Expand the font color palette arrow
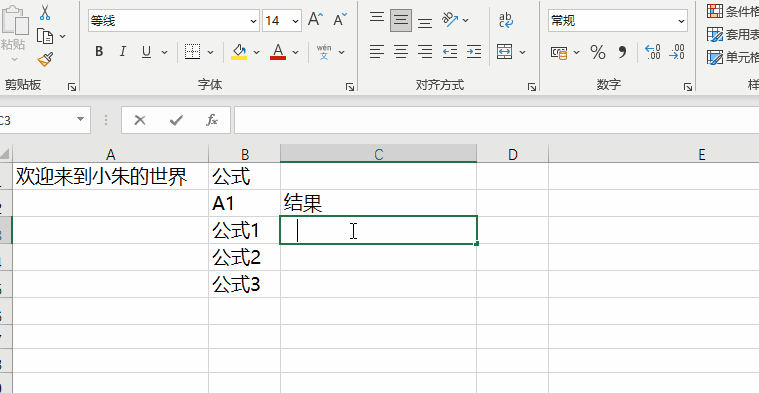Screen dimensions: 759x393 (x=295, y=52)
